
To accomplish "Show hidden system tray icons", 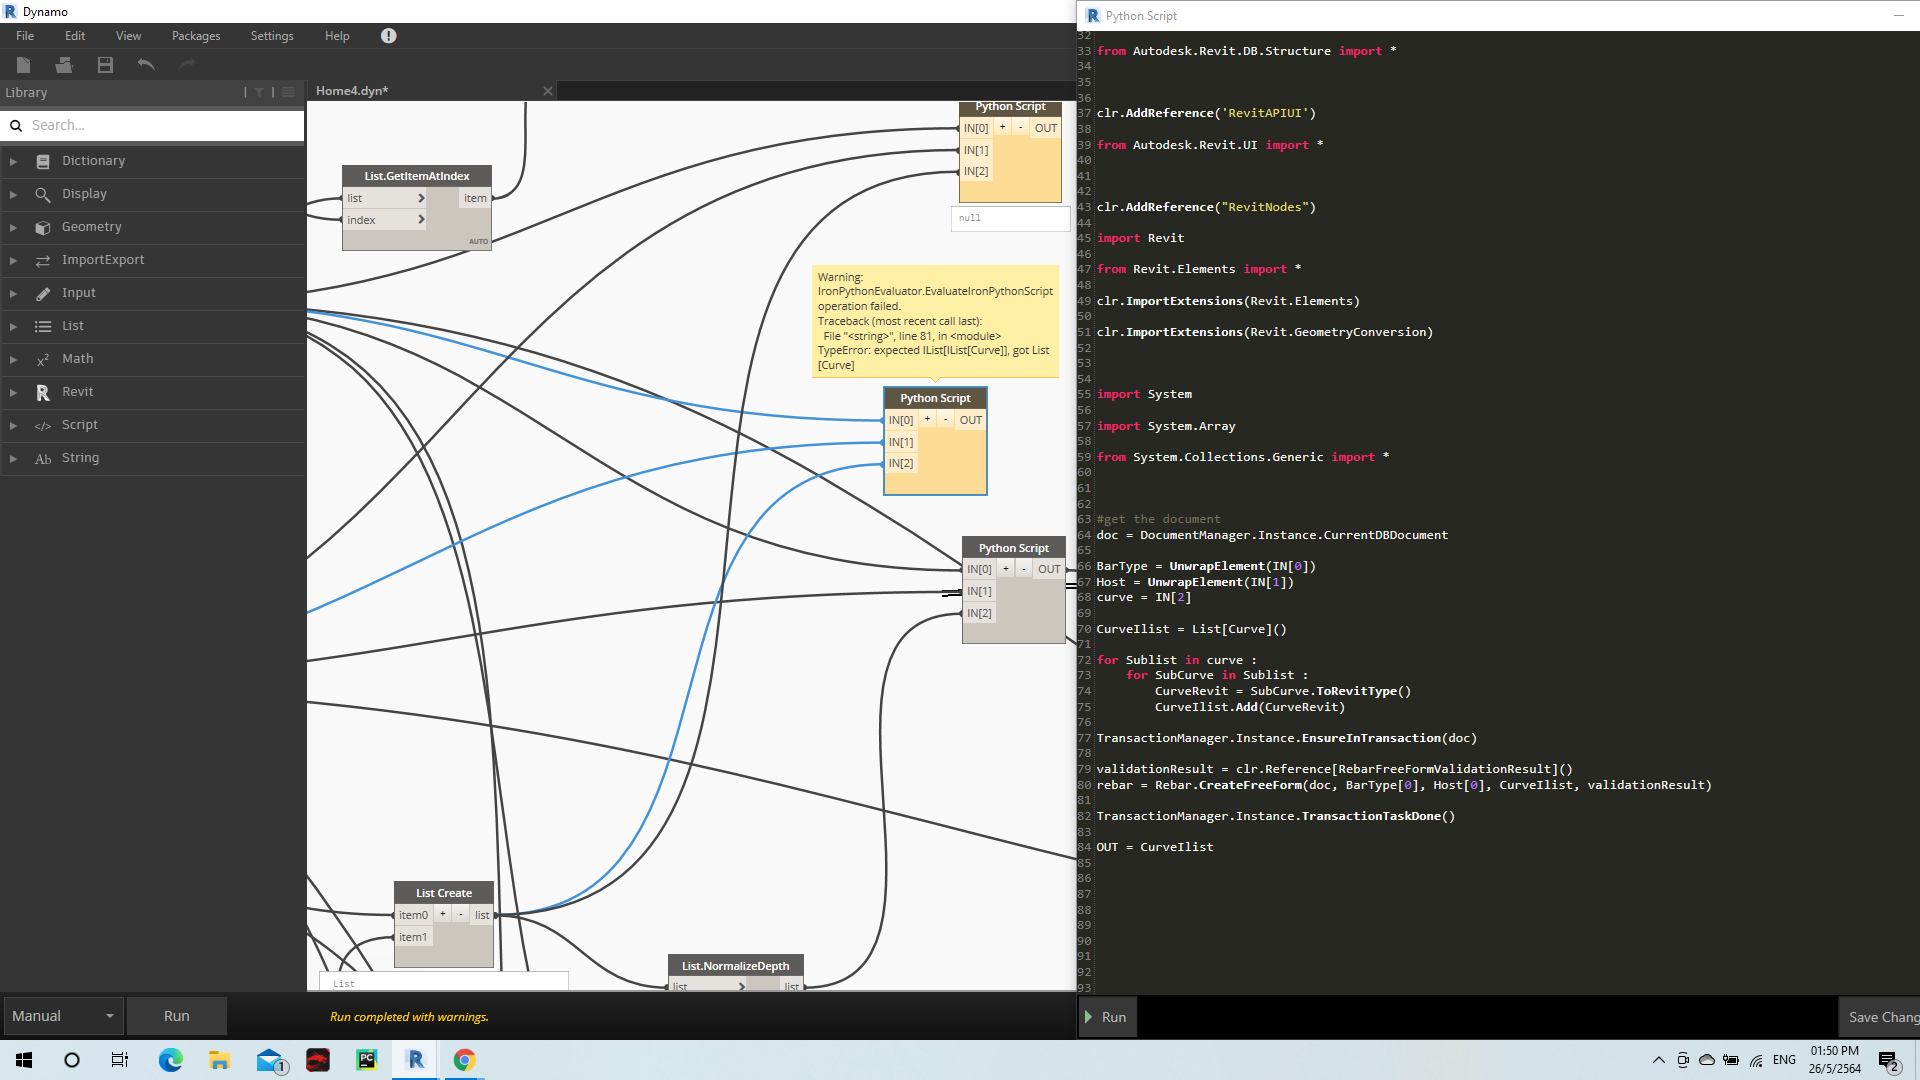I will [1659, 1060].
